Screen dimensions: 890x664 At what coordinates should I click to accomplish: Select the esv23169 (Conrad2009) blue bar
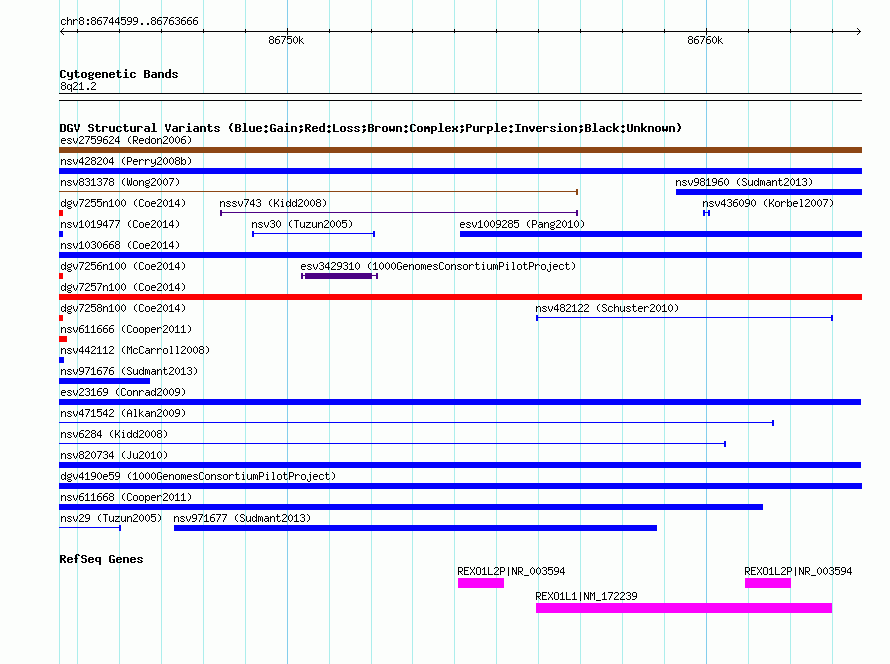click(x=460, y=402)
